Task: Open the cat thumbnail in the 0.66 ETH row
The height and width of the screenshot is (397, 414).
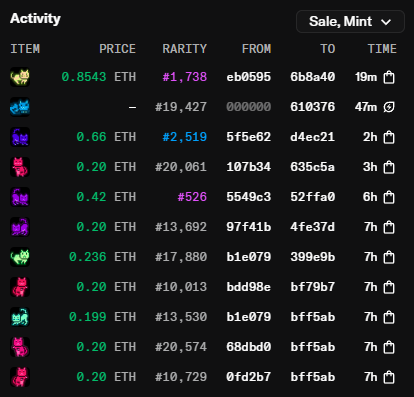Action: tap(20, 137)
